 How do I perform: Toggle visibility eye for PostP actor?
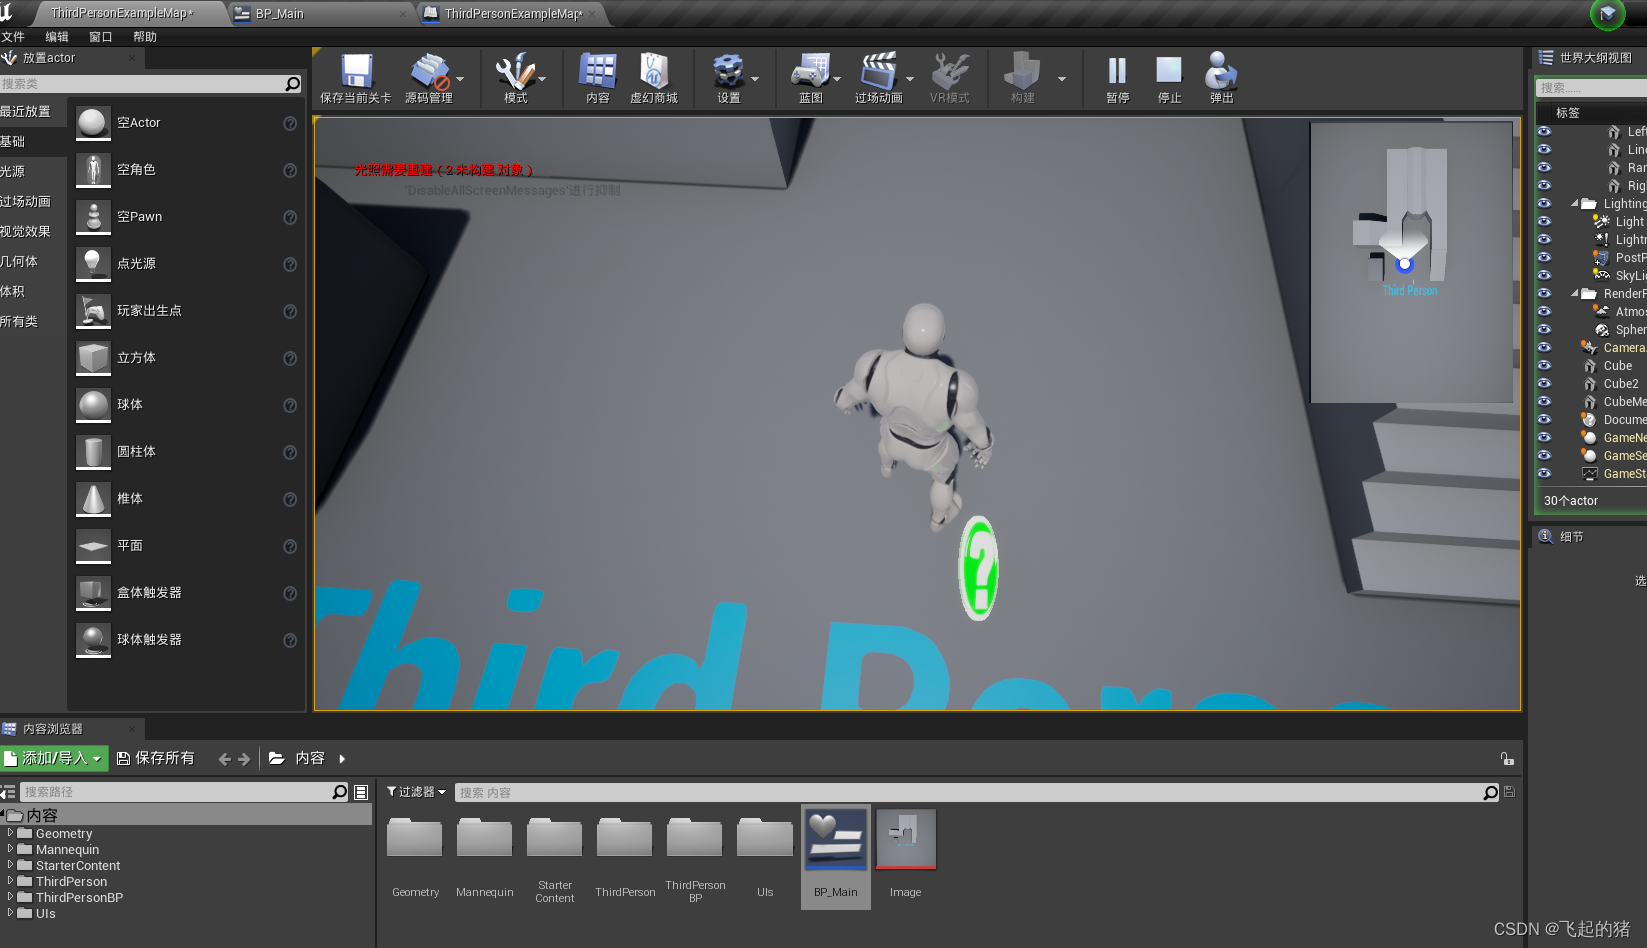coord(1544,257)
